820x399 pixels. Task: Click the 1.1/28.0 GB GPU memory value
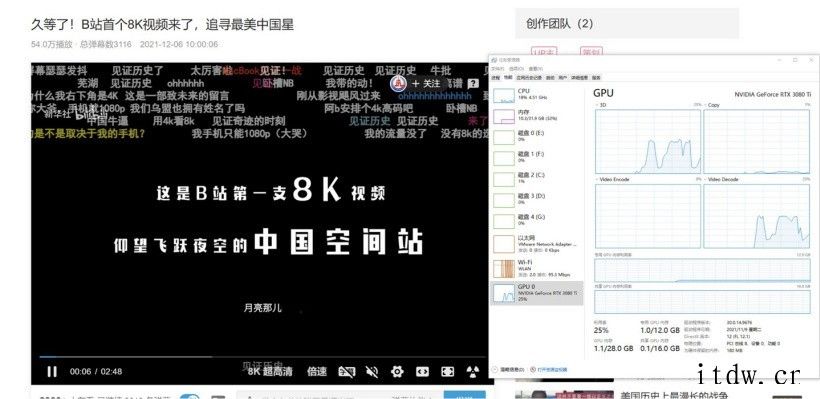(x=613, y=348)
